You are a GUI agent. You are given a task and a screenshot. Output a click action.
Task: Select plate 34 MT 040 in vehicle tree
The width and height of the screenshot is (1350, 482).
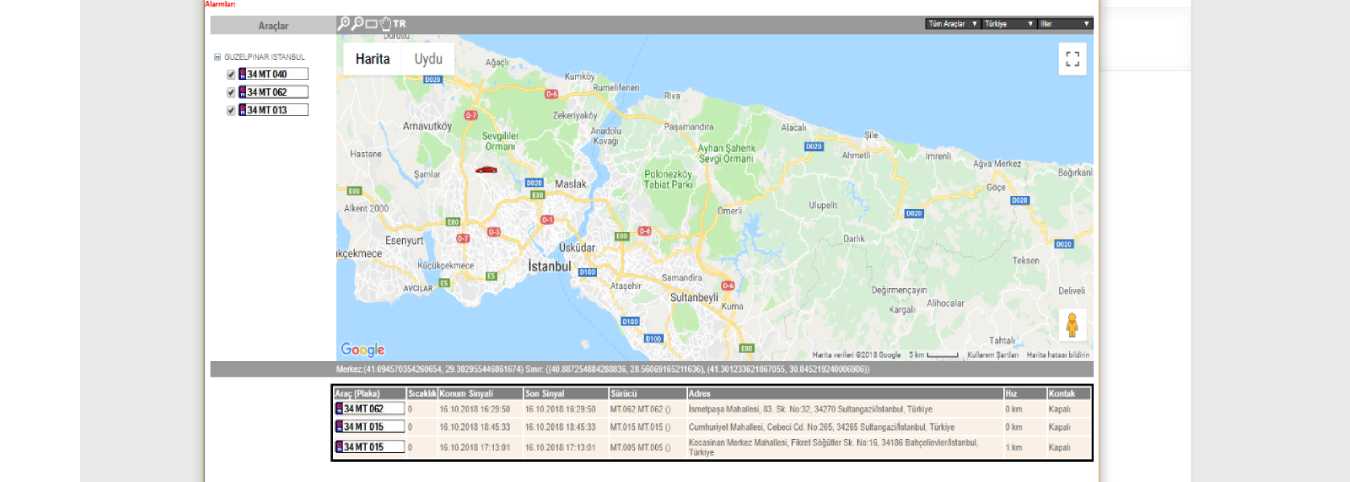pos(273,74)
